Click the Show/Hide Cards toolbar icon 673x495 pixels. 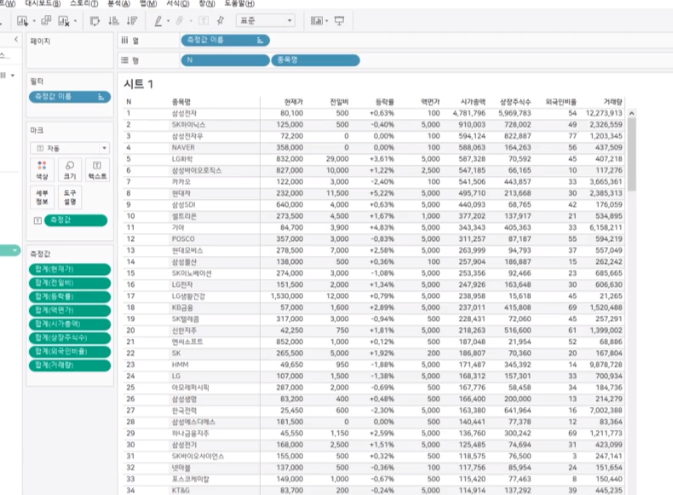coord(316,21)
